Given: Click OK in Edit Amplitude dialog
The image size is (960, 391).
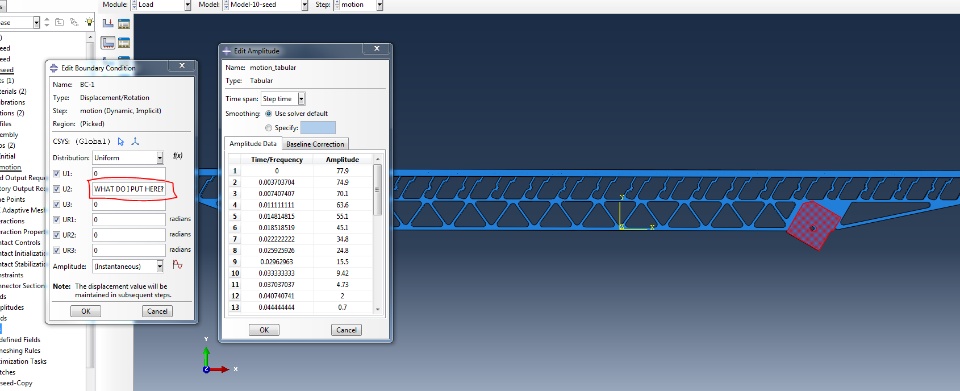Looking at the screenshot, I should point(264,330).
